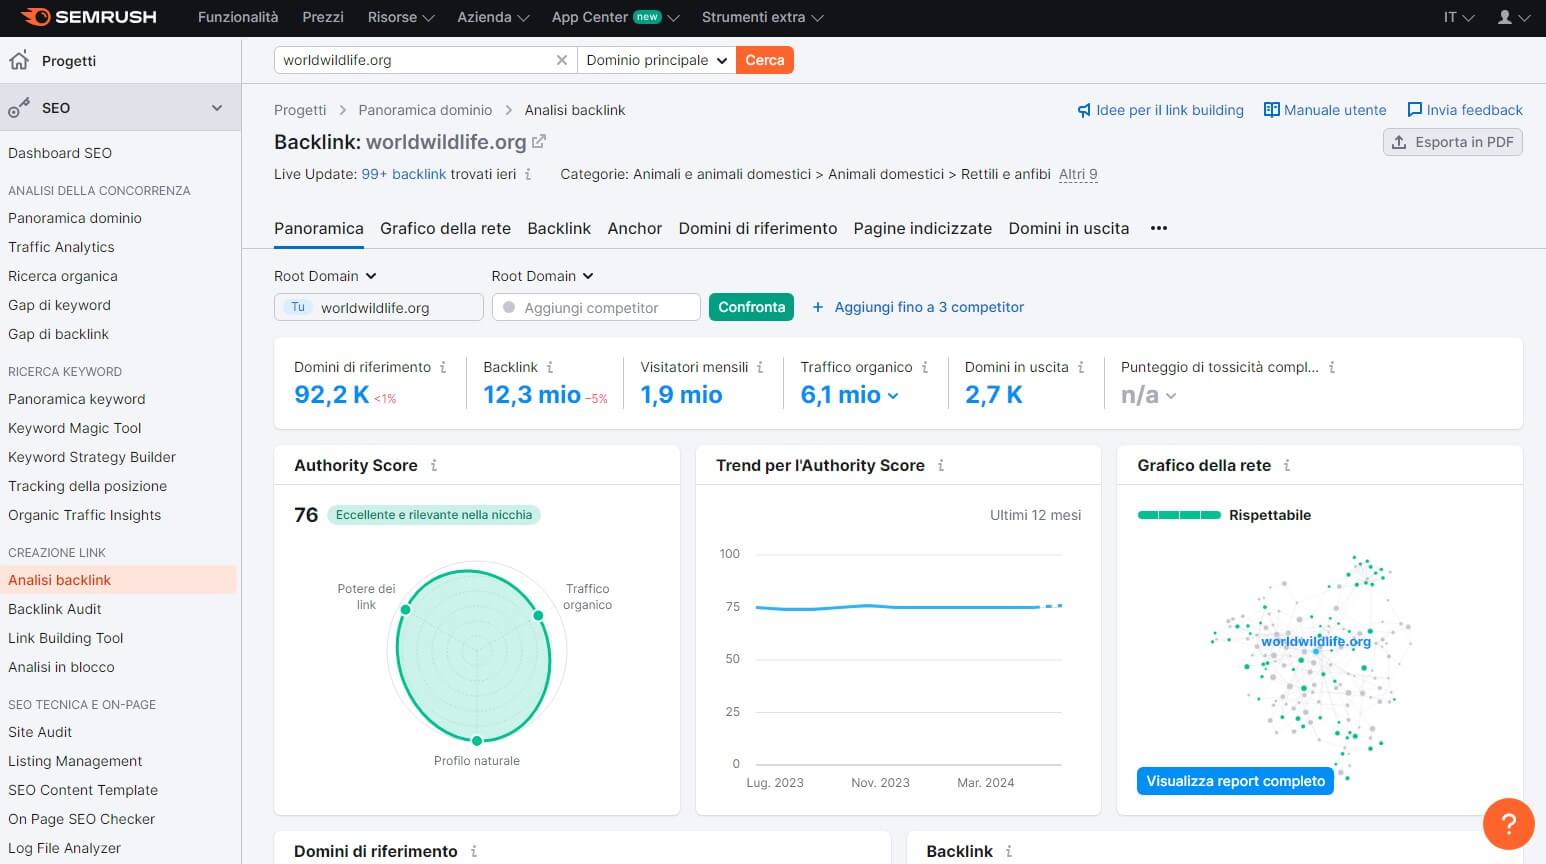Screen dimensions: 1546x864
Task: Open the 99+ backlink link
Action: click(404, 174)
